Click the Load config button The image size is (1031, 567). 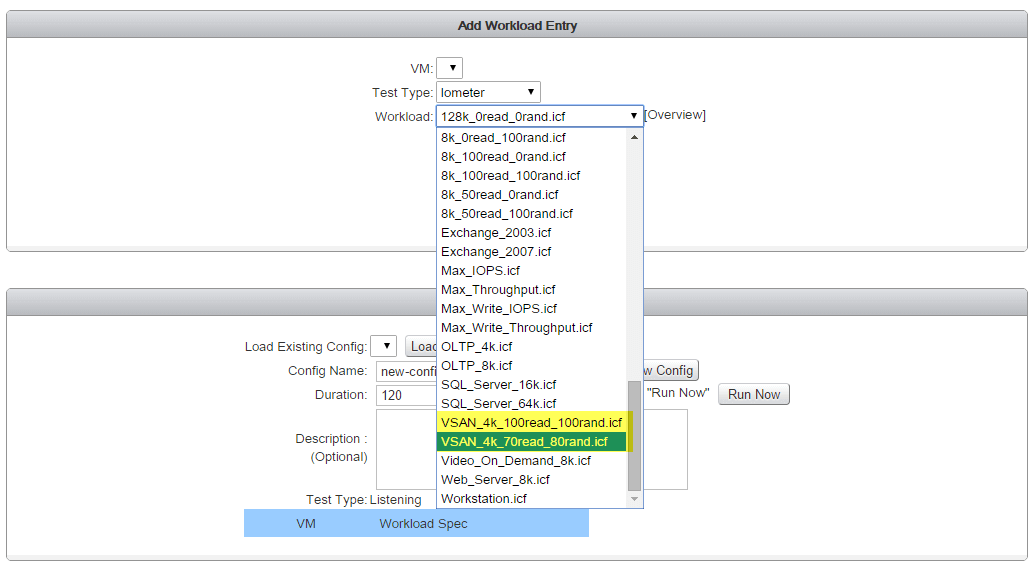click(421, 346)
